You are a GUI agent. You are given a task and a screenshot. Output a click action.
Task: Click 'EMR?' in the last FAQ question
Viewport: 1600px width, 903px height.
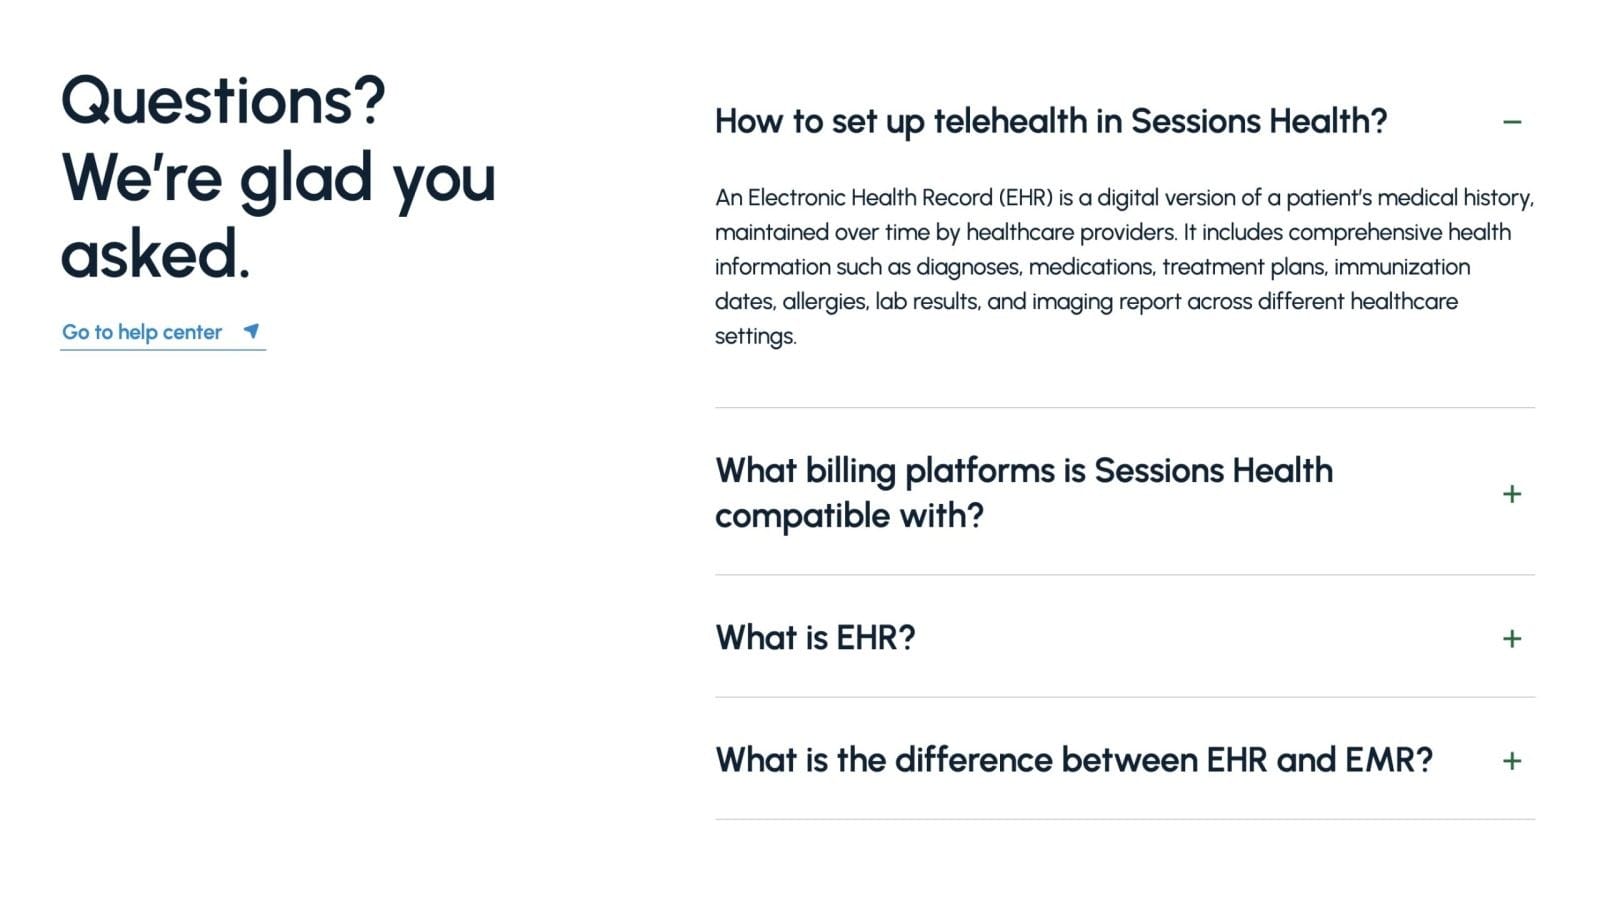1388,760
